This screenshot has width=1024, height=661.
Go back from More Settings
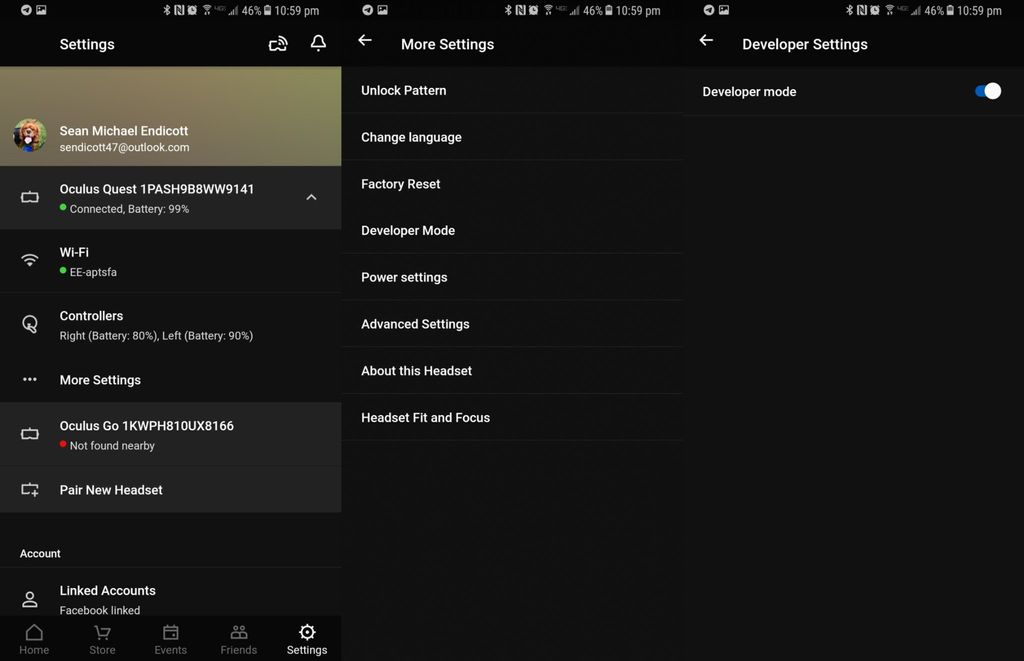365,40
